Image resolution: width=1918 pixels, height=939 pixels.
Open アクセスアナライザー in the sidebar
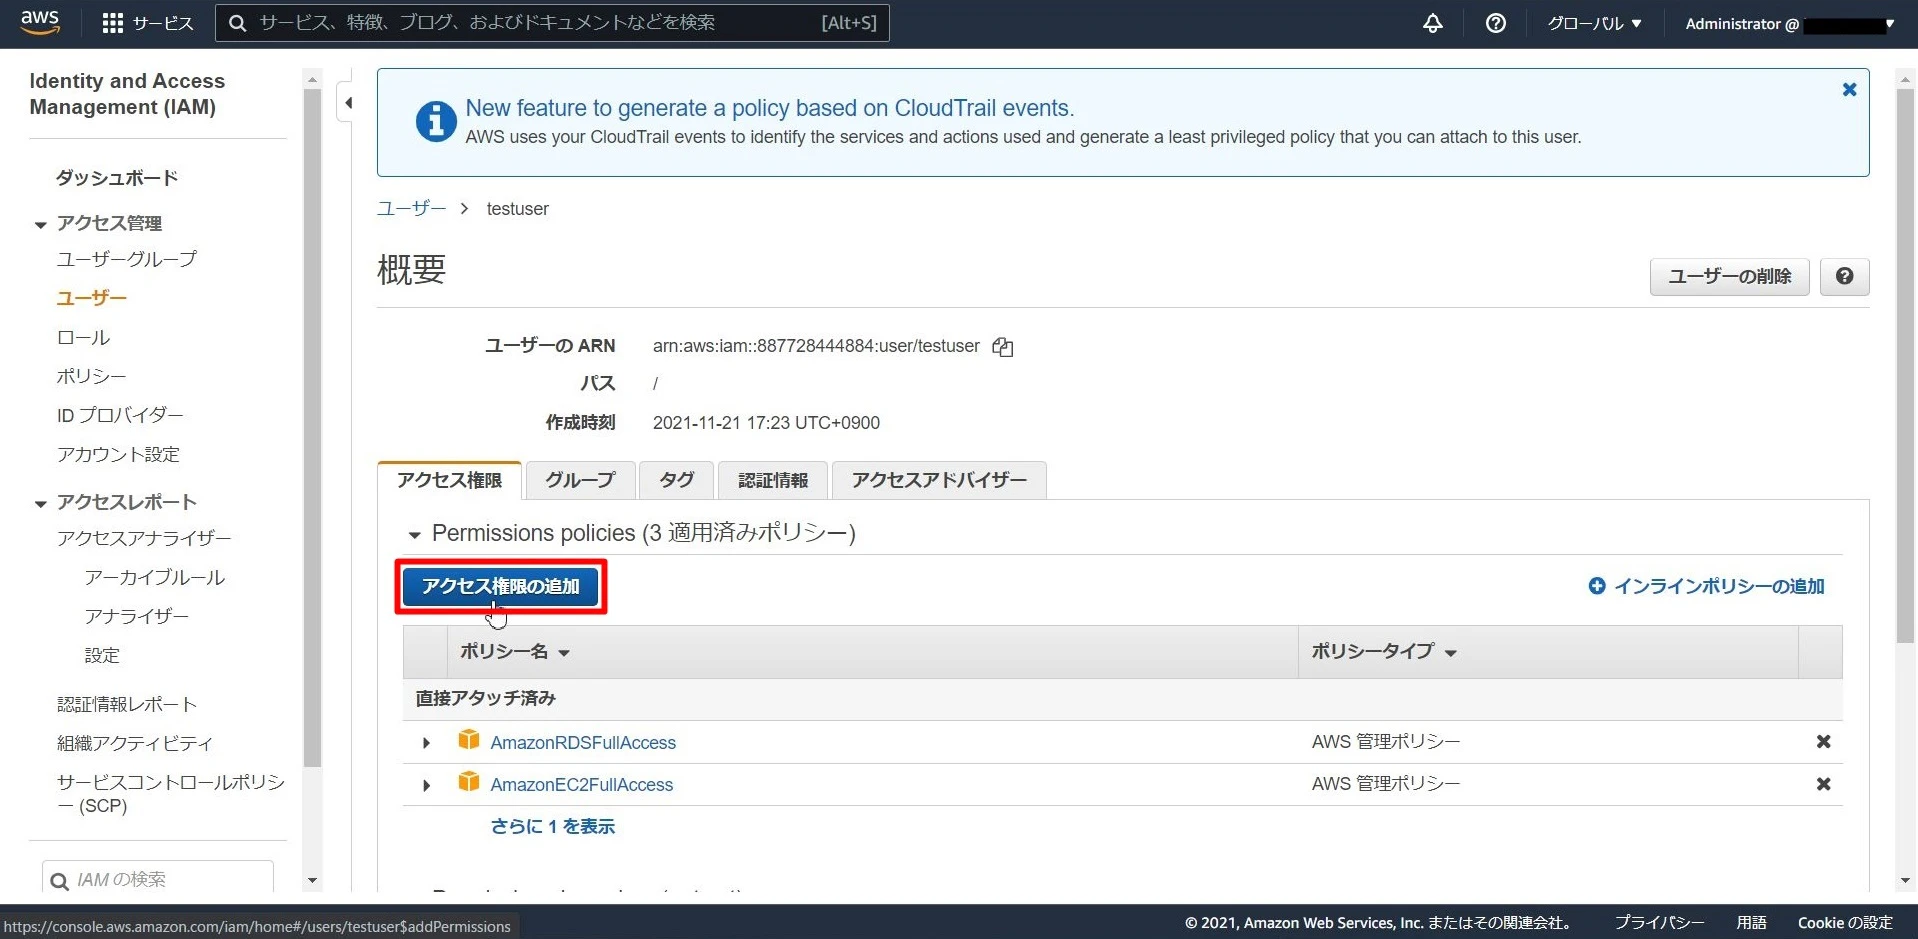(144, 538)
